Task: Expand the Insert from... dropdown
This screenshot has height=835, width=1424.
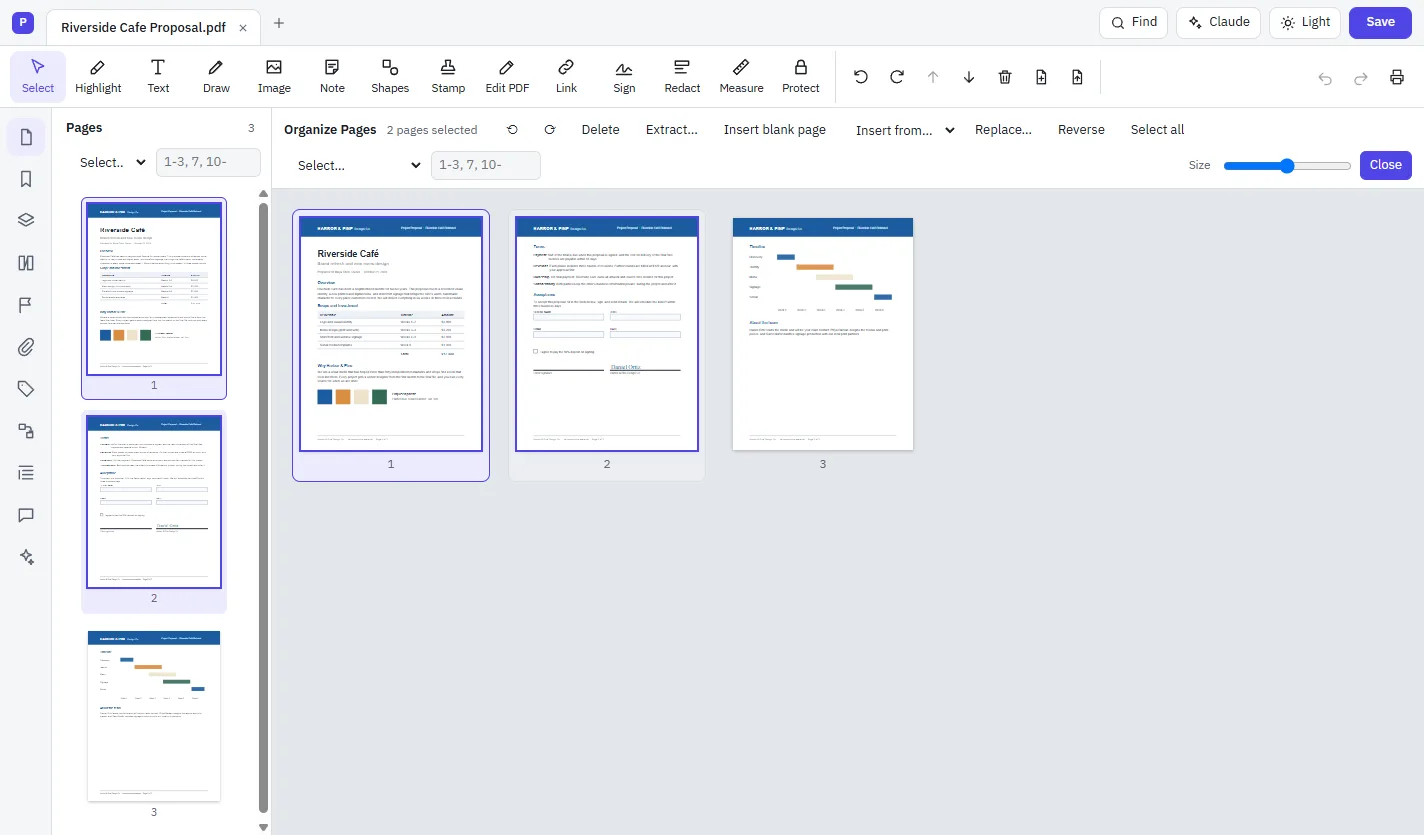Action: 905,130
